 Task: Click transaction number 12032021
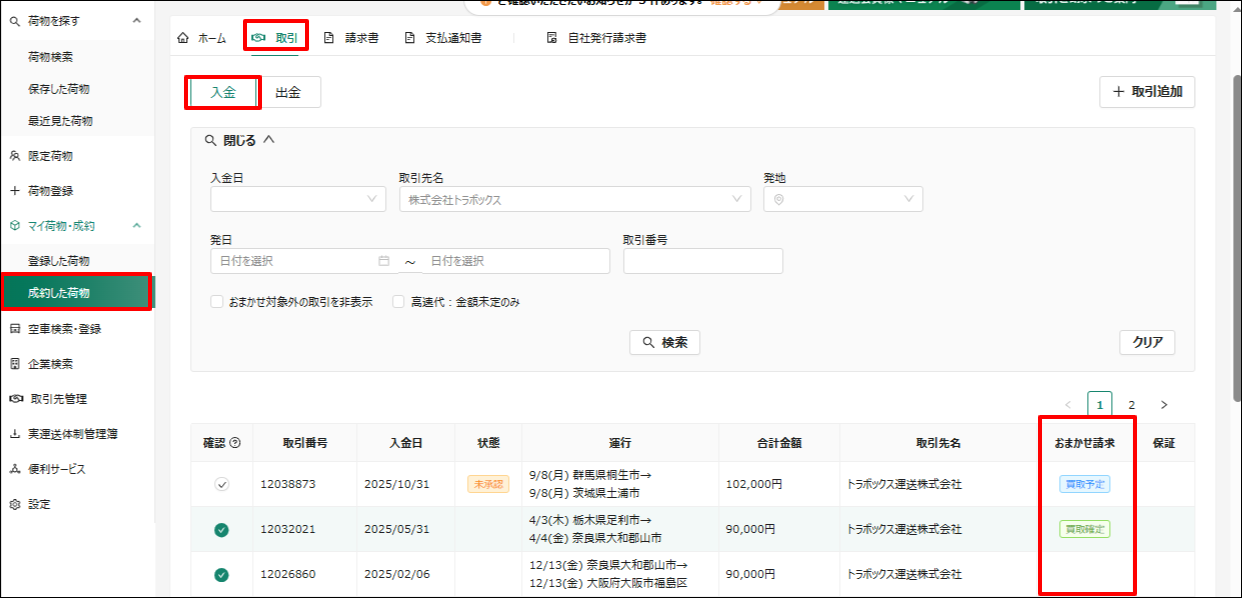288,529
